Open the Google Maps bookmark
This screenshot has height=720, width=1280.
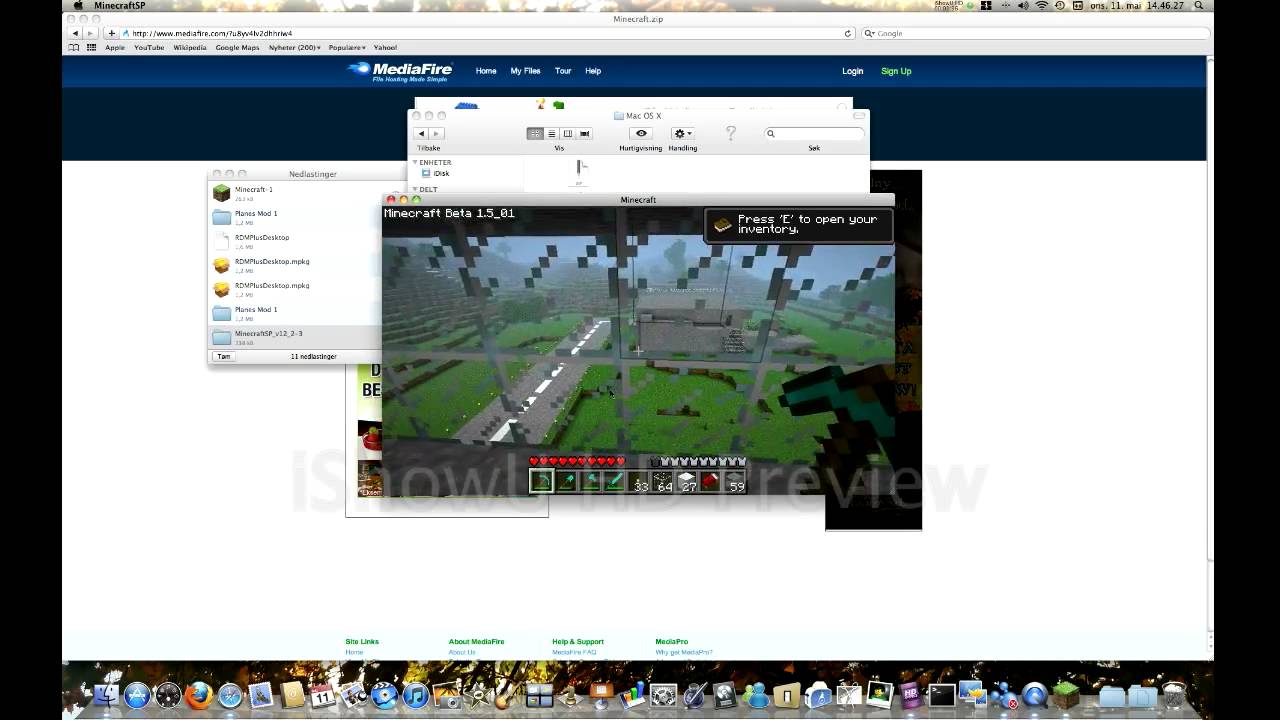click(237, 47)
